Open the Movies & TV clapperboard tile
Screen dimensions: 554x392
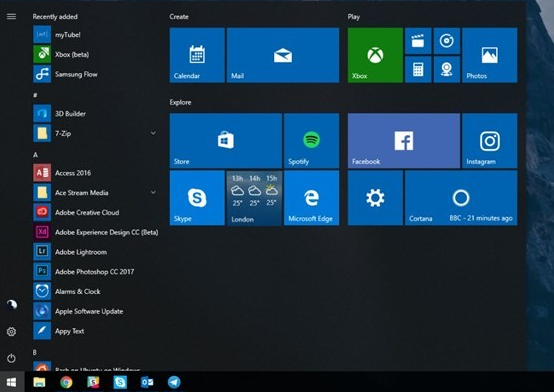coord(418,41)
